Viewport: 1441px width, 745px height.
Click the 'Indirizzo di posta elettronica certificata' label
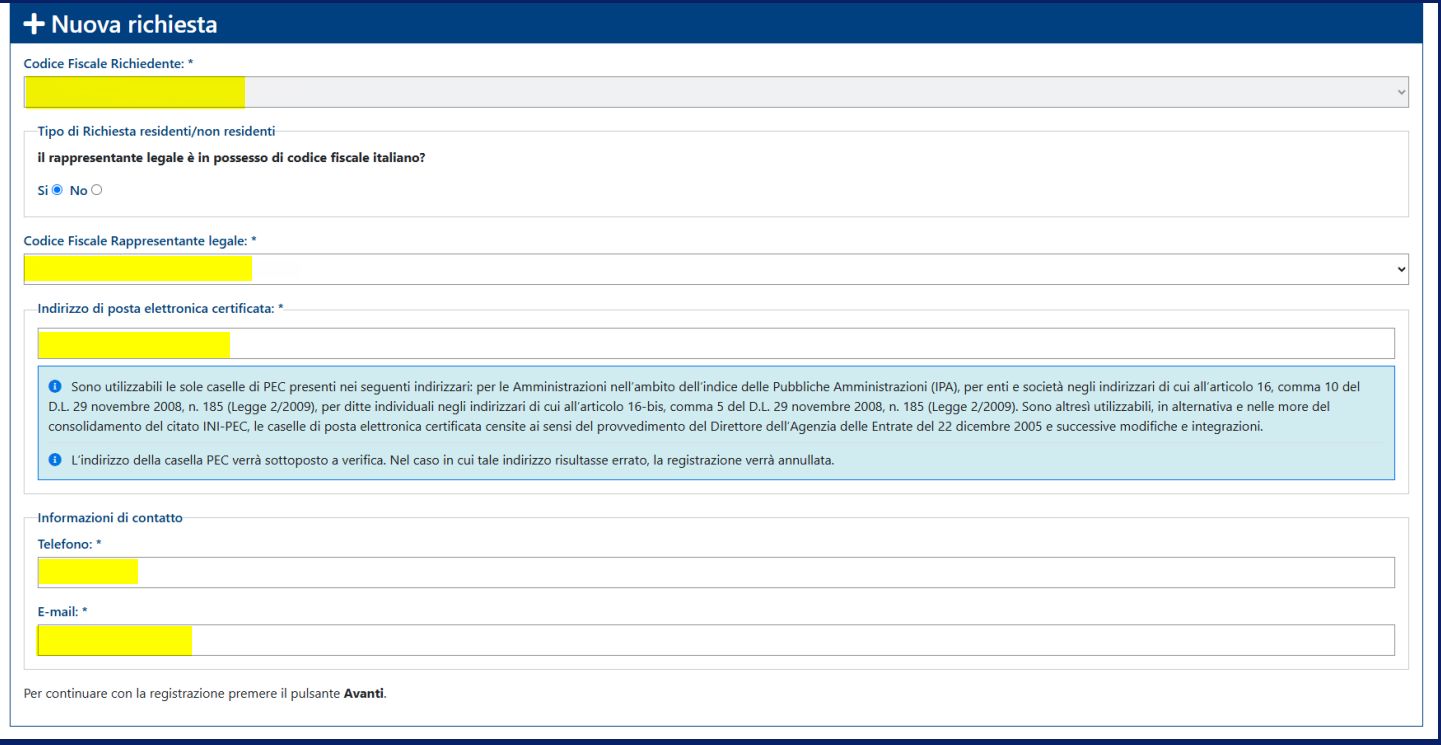pos(160,309)
